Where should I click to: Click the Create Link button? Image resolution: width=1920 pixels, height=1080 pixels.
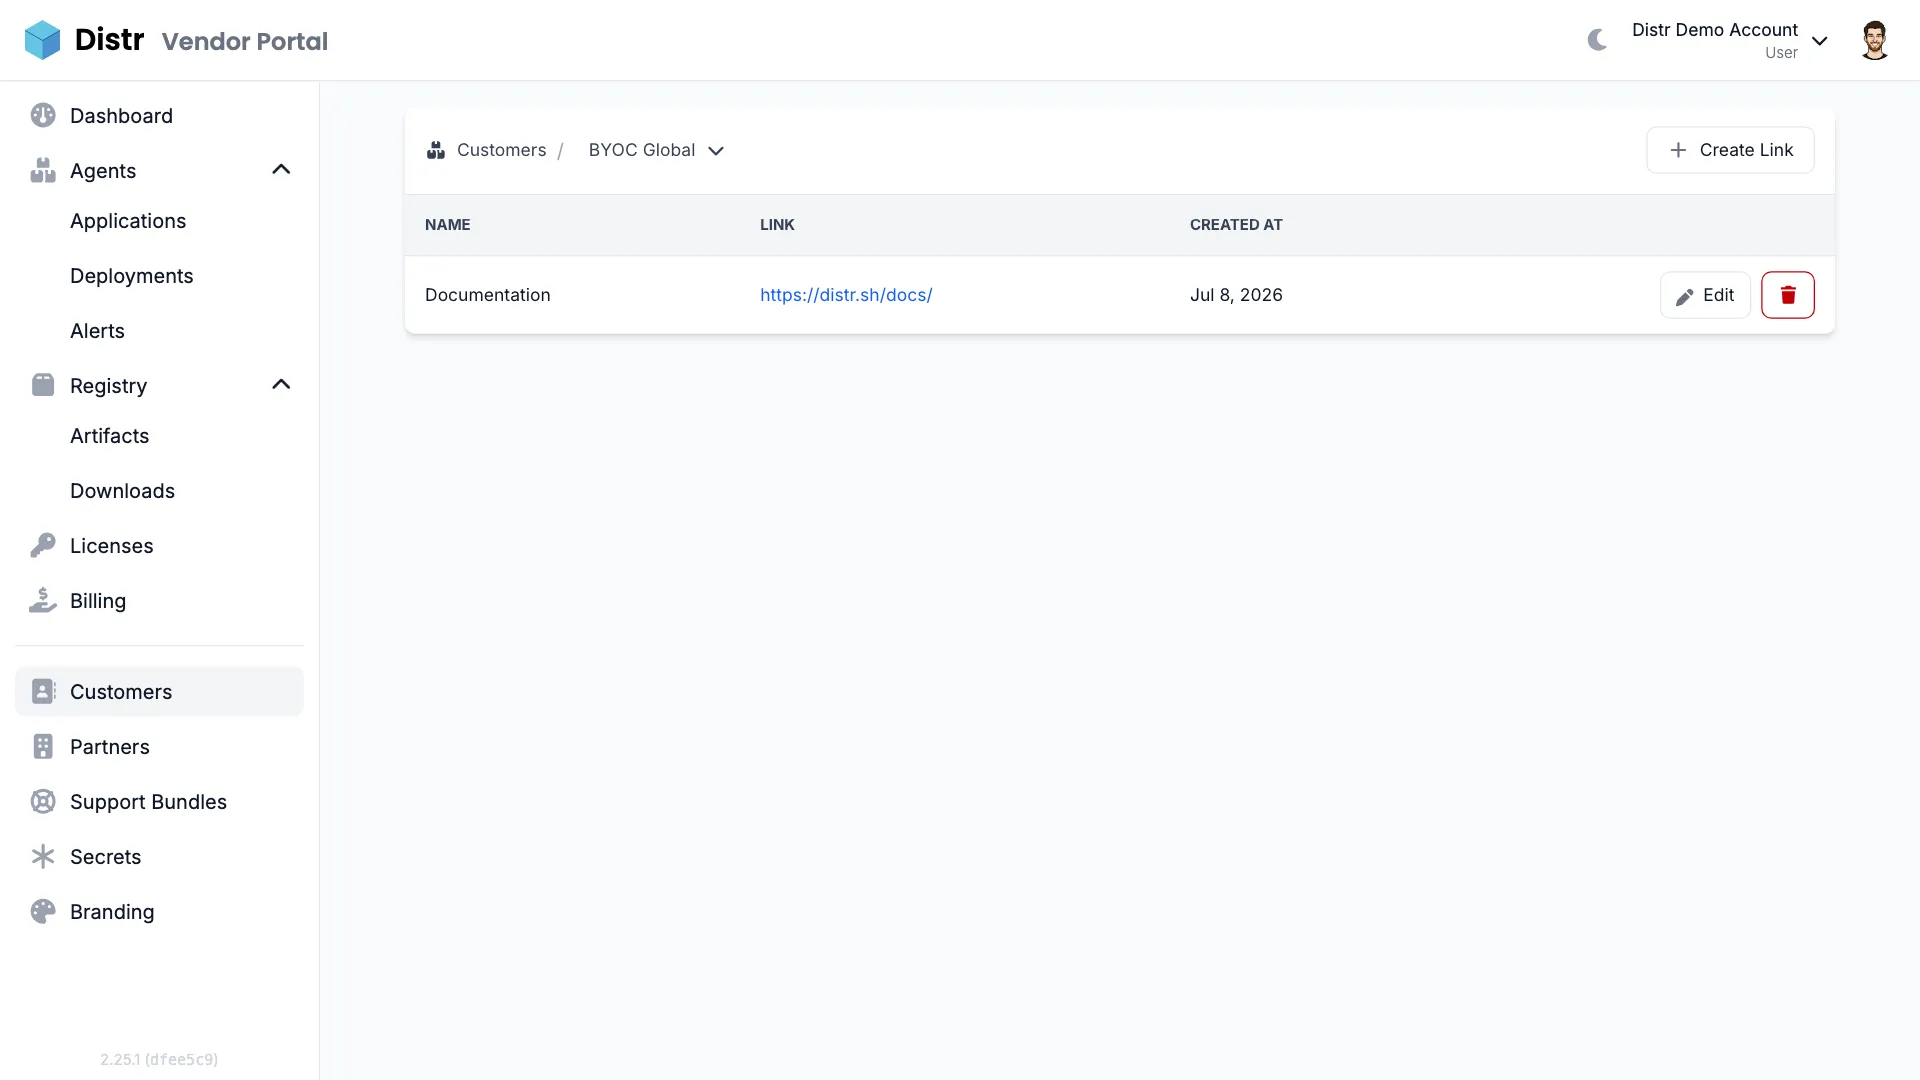(x=1730, y=150)
